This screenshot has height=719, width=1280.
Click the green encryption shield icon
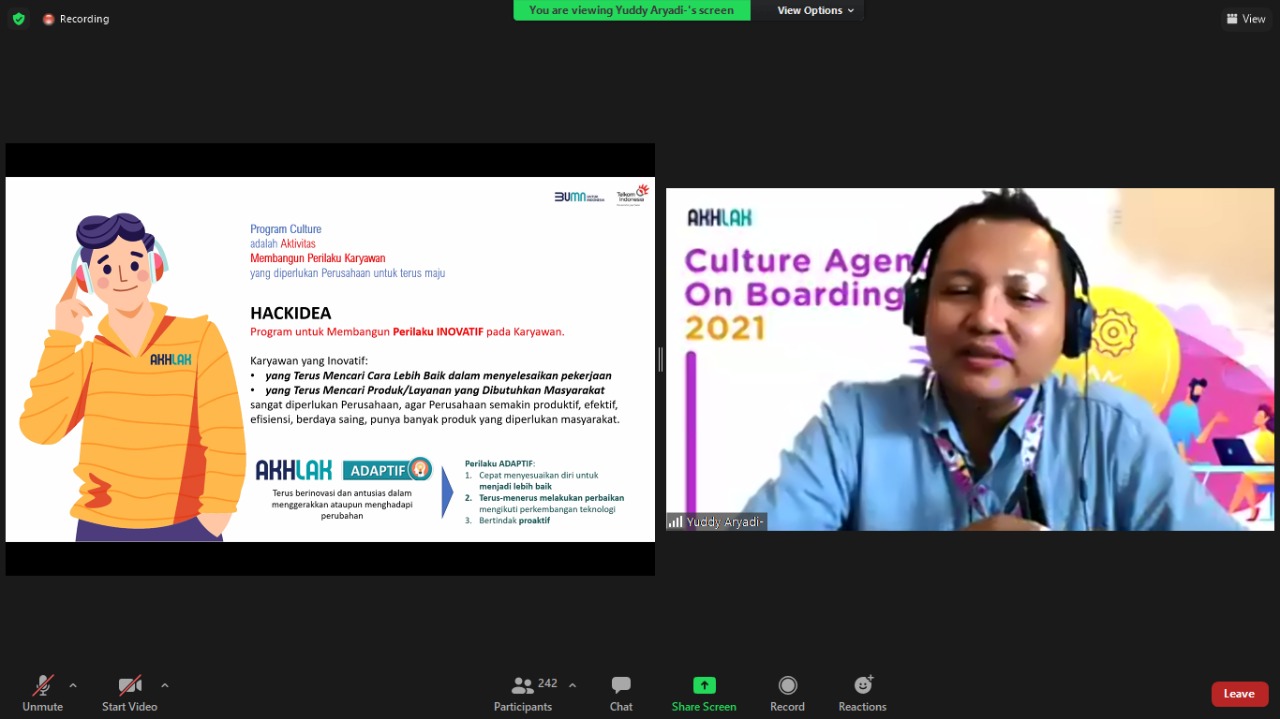point(18,19)
